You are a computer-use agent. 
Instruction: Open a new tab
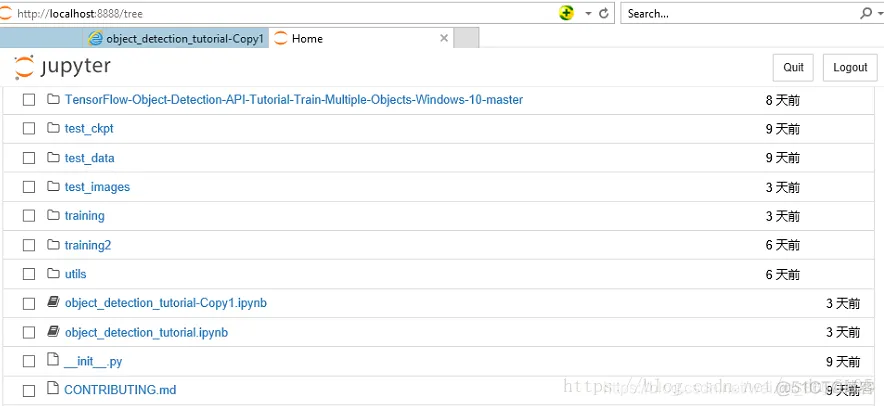(466, 38)
